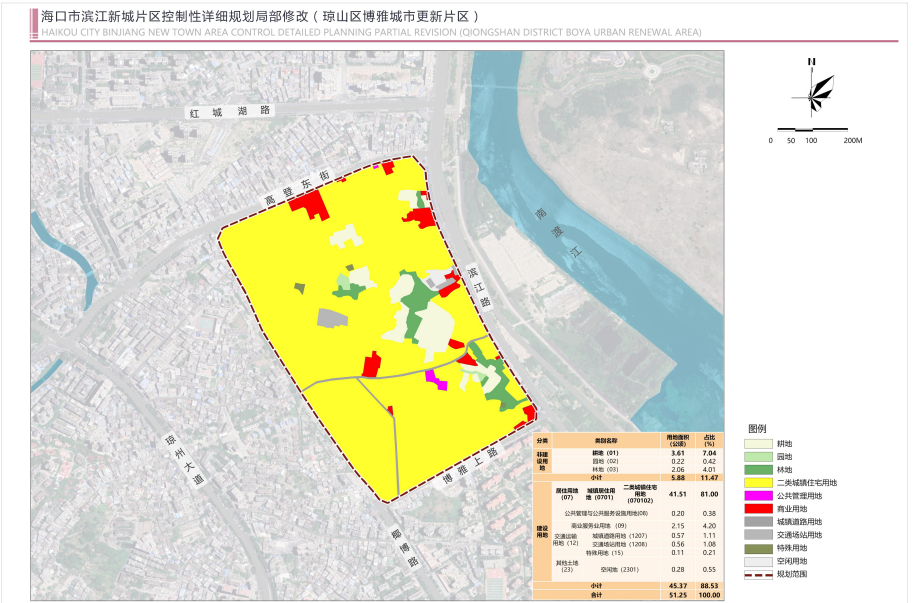Click the English subtitle HAIKOU CITY BINJIANG NEW TOWN
This screenshot has width=913, height=603.
coord(371,33)
